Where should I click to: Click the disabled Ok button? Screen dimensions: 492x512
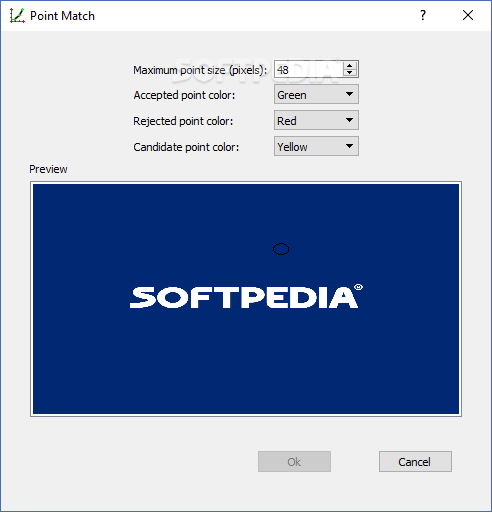point(294,462)
